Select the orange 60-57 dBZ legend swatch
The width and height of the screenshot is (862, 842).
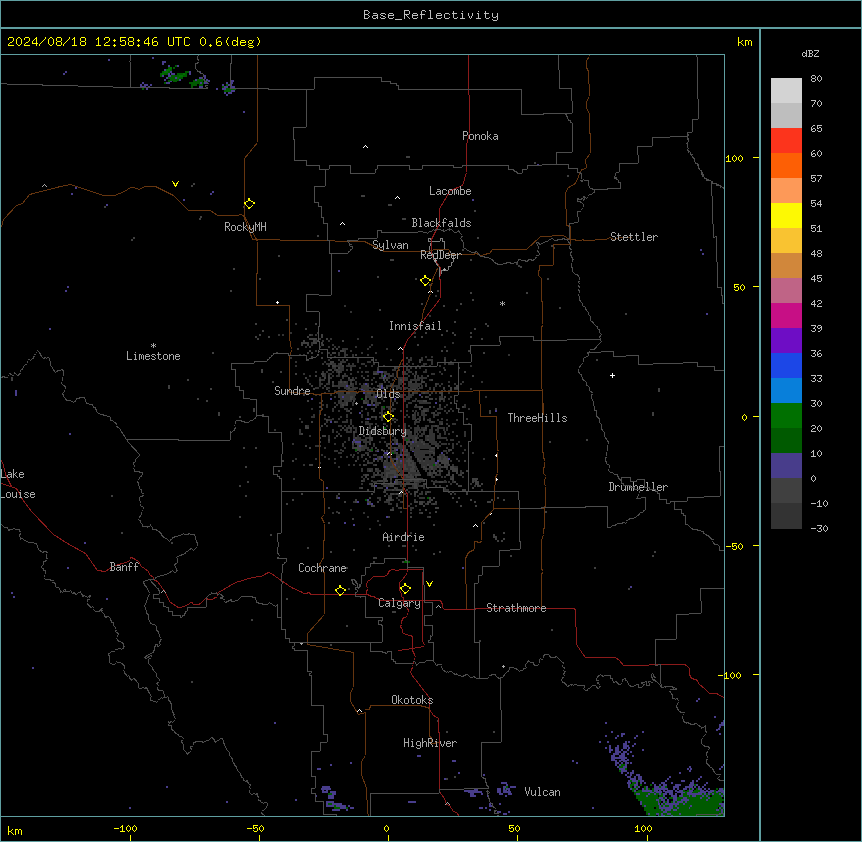tap(786, 166)
